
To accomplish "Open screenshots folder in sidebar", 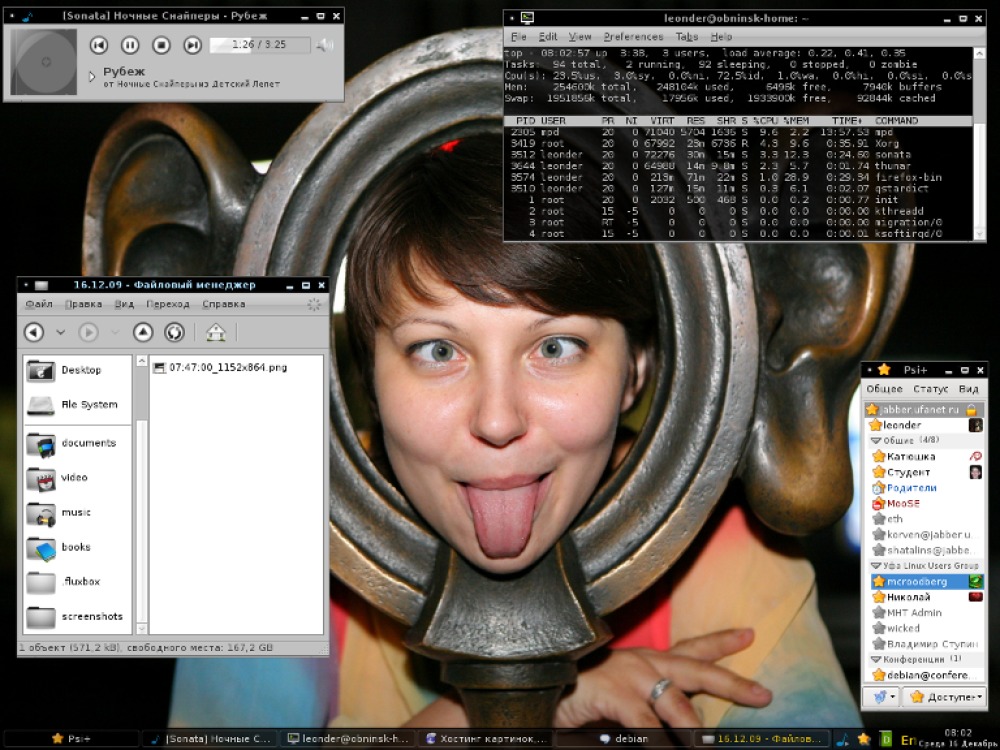I will point(77,617).
